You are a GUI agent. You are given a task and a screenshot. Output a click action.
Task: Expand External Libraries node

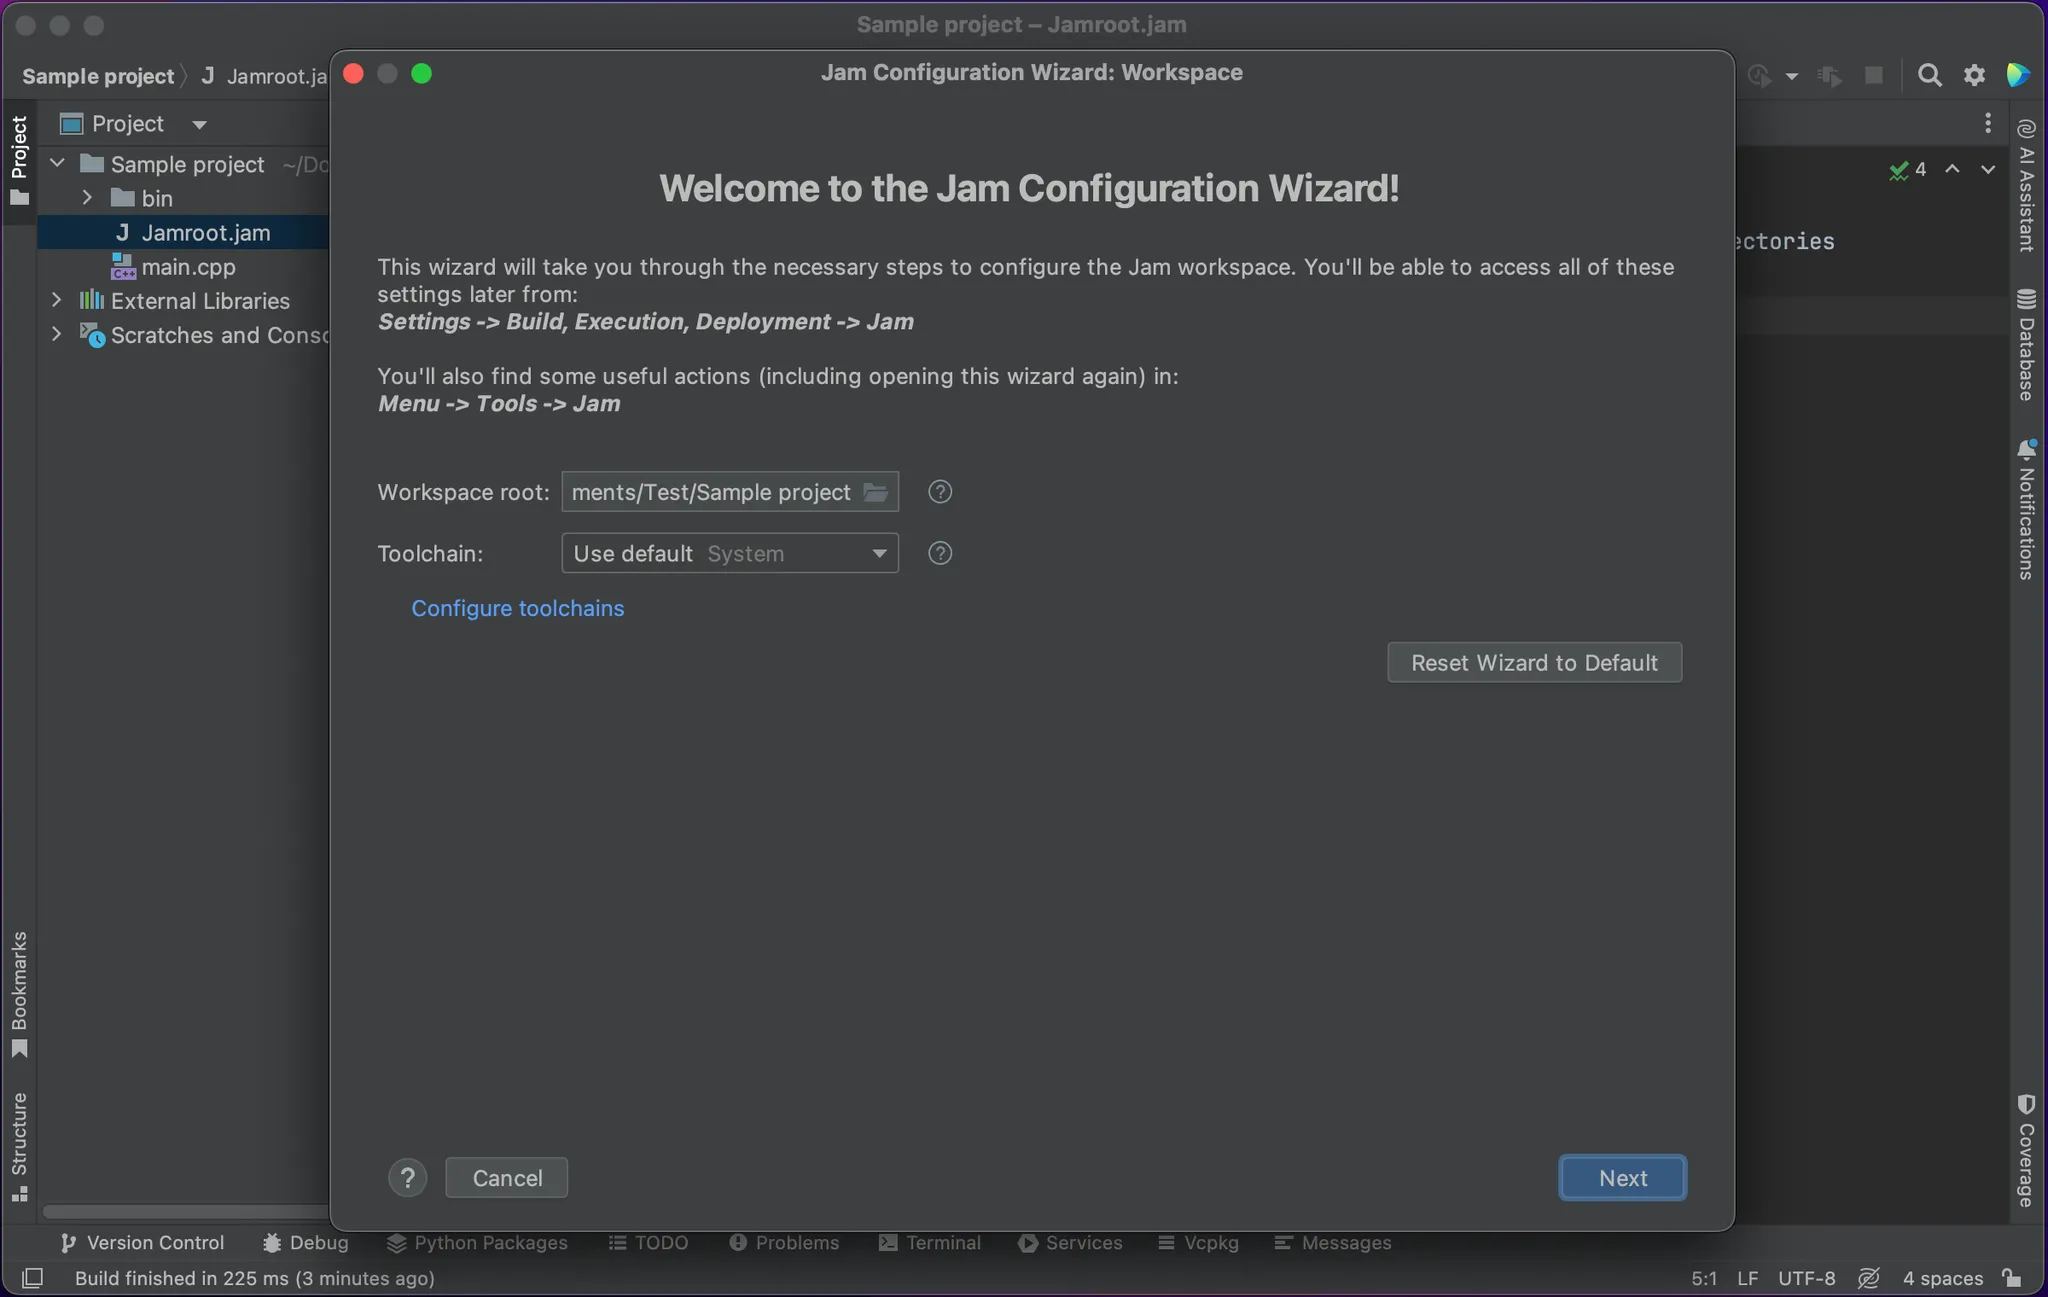(57, 300)
